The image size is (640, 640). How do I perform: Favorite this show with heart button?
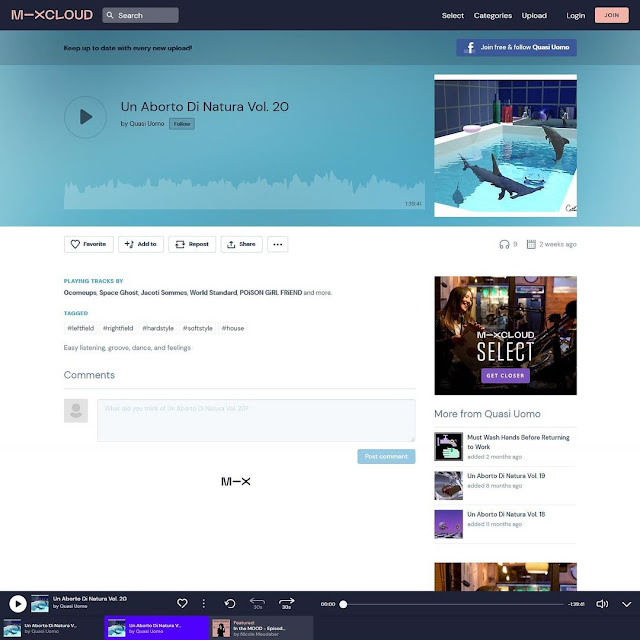coord(89,244)
